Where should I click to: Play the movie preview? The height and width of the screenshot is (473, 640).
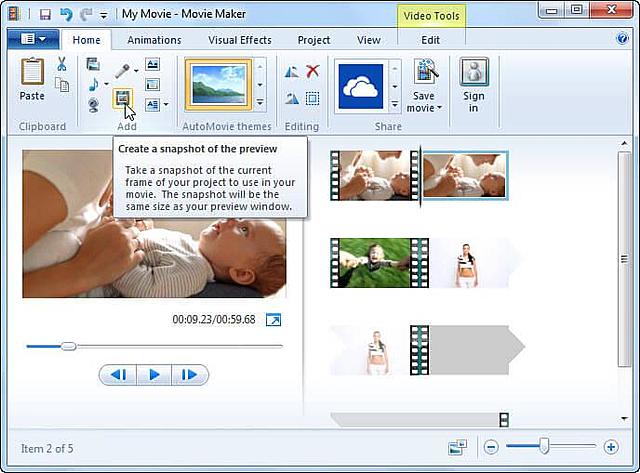click(x=154, y=375)
